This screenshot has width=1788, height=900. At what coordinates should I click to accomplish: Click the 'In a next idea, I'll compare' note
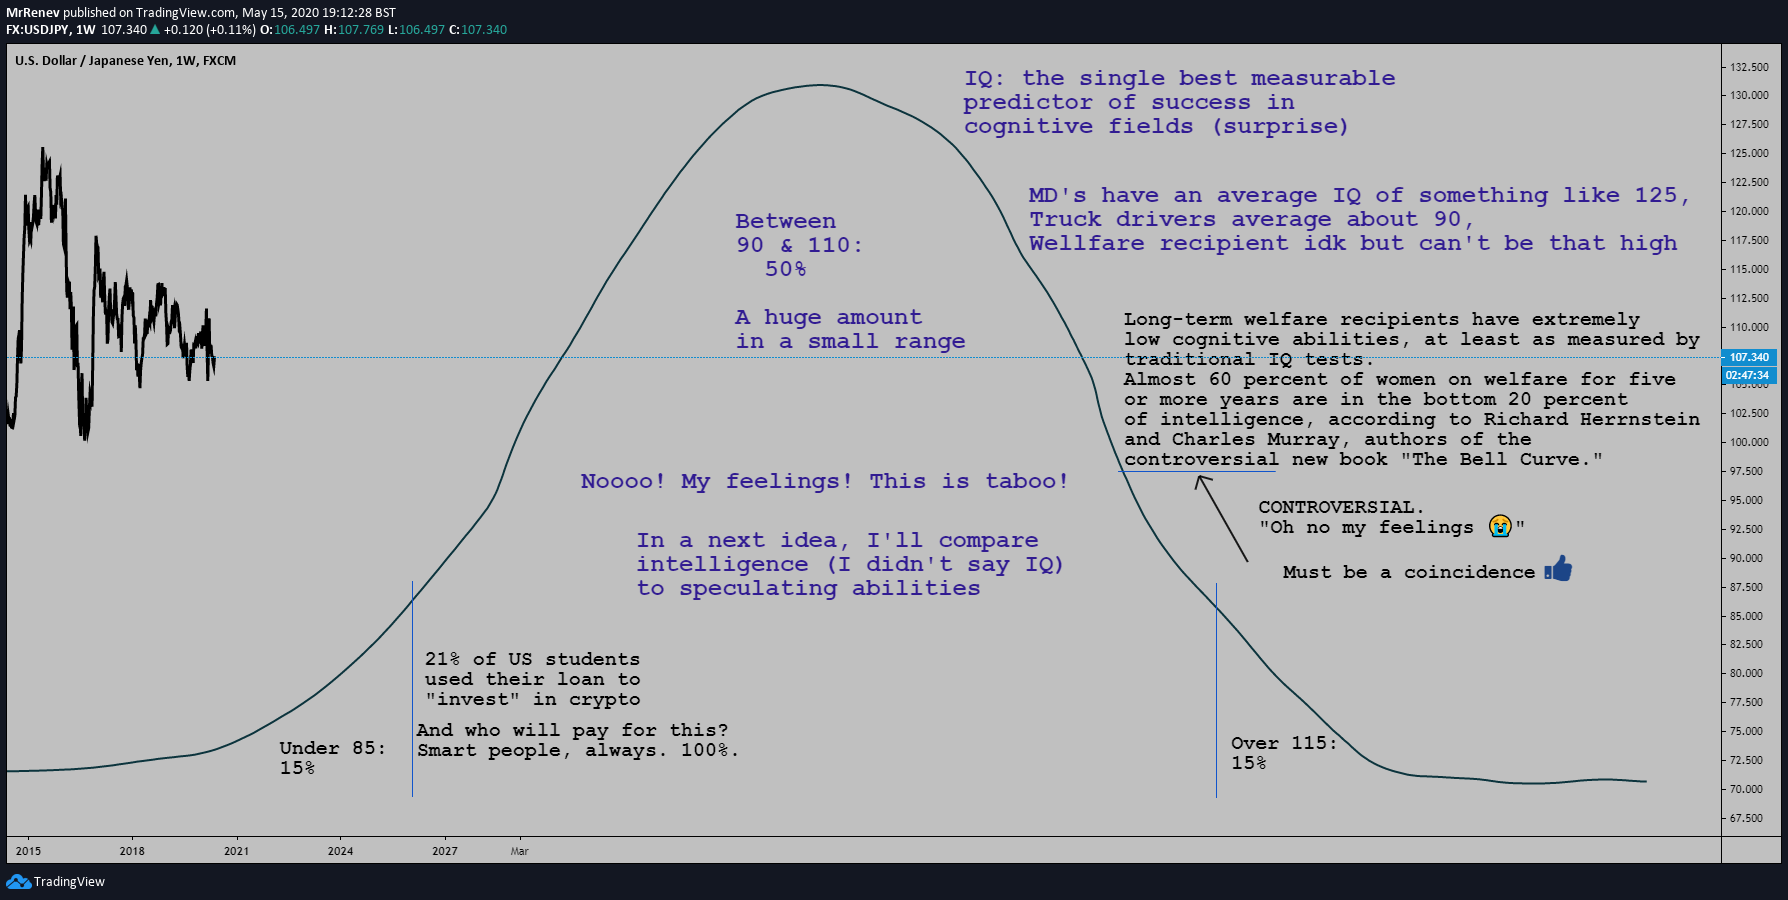(851, 564)
